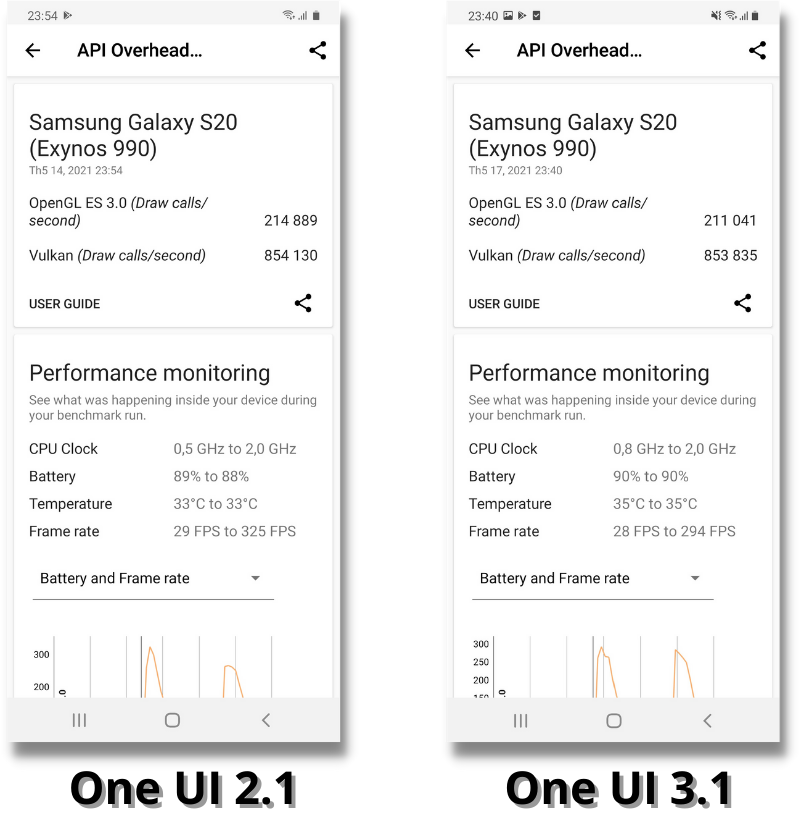Viewport: 800px width, 835px height.
Task: Share the left result card beside USER GUIDE
Action: point(303,303)
